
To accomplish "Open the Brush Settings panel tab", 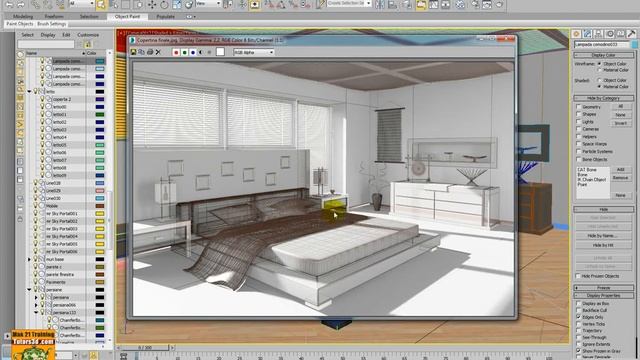I will coord(52,24).
